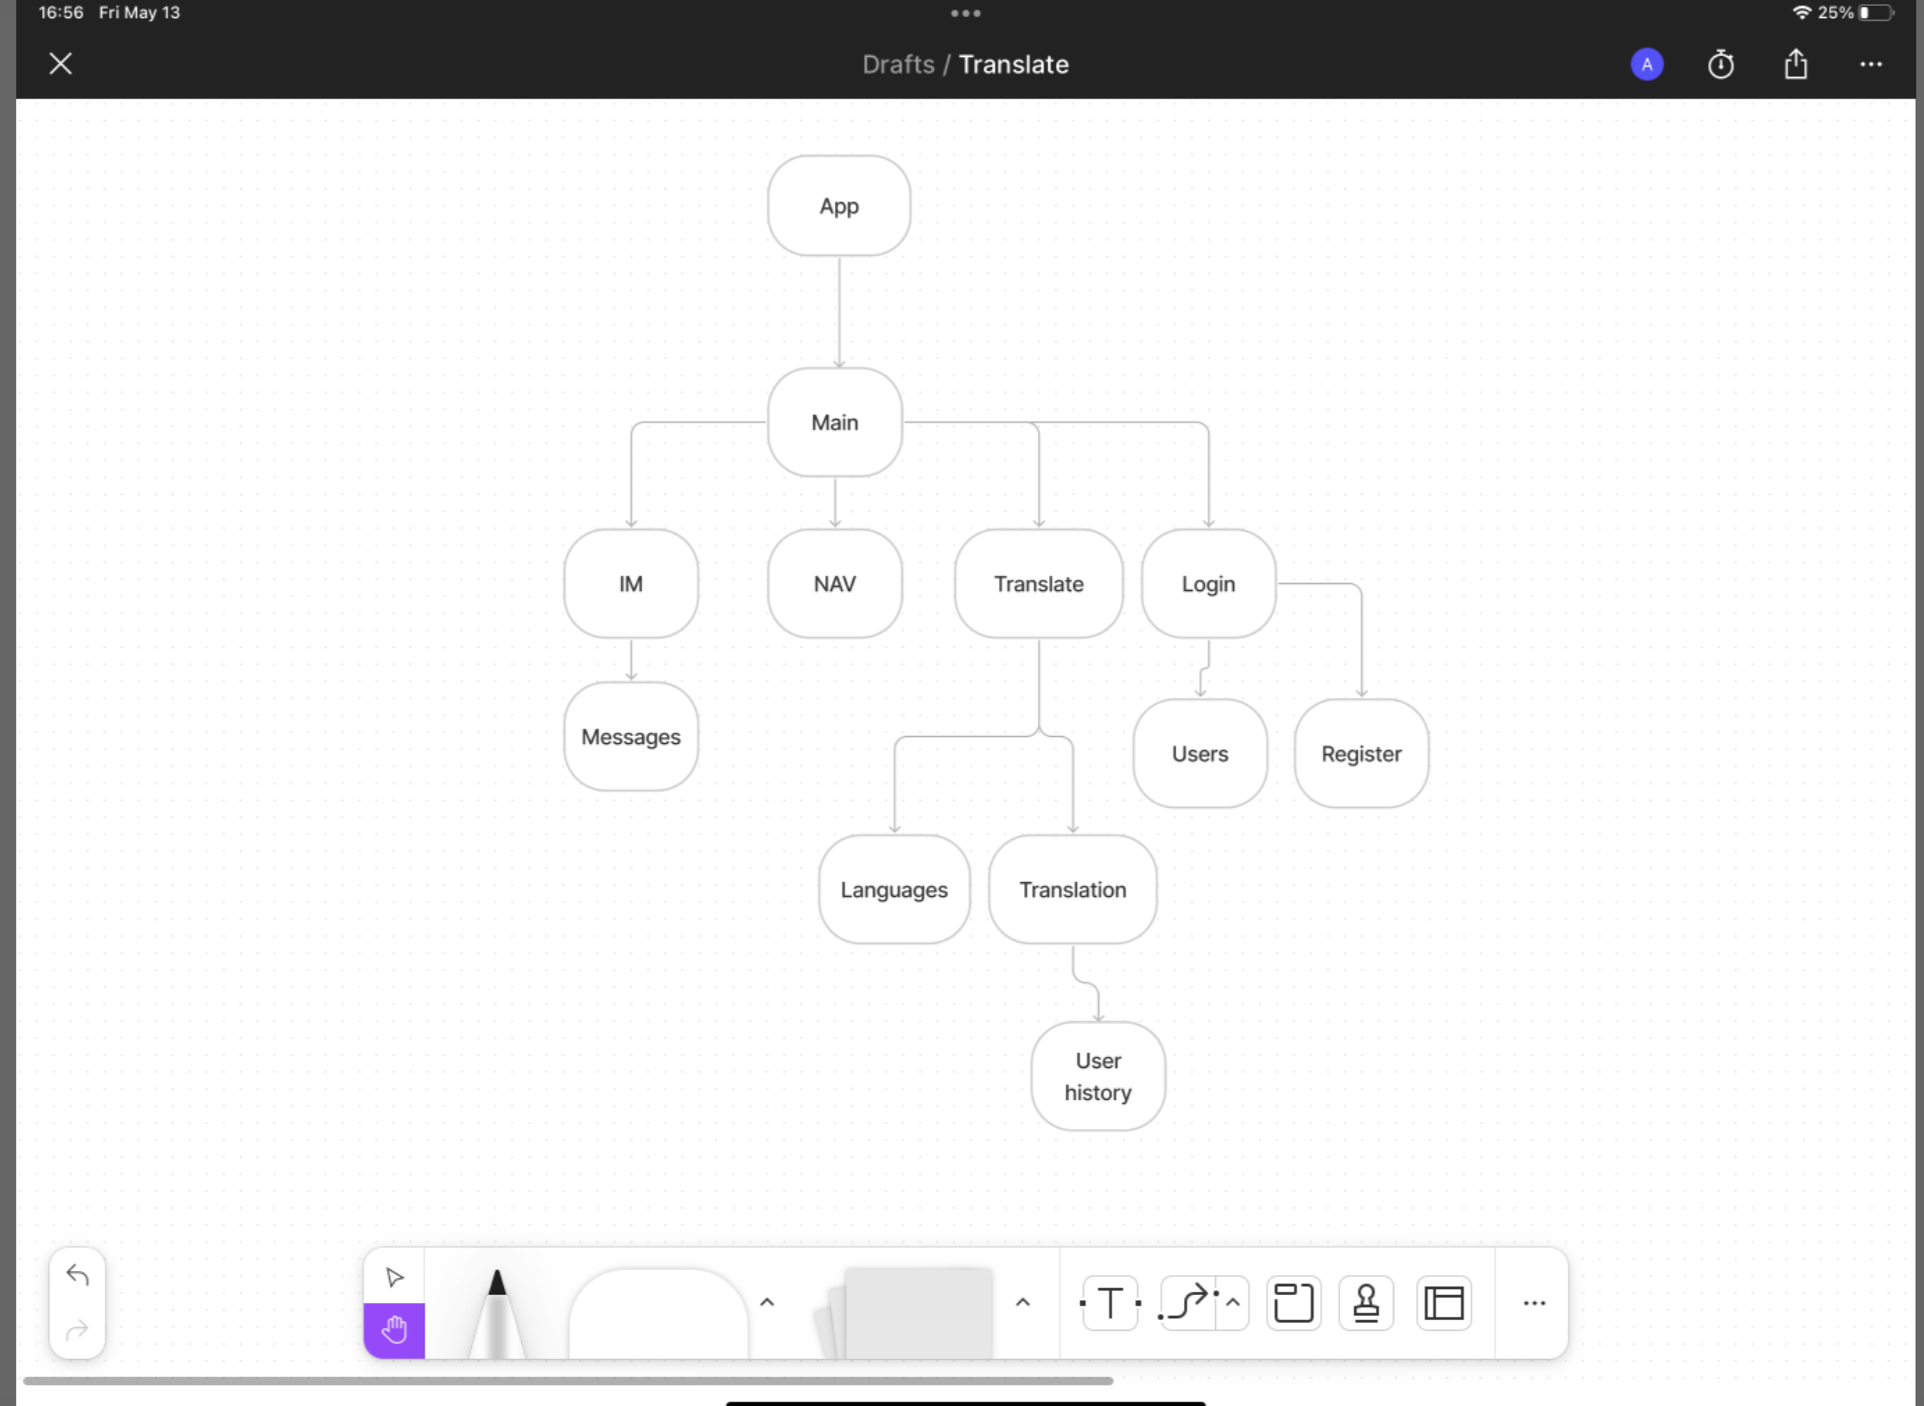1924x1406 pixels.
Task: Switch to the select pointer tool
Action: tap(394, 1277)
